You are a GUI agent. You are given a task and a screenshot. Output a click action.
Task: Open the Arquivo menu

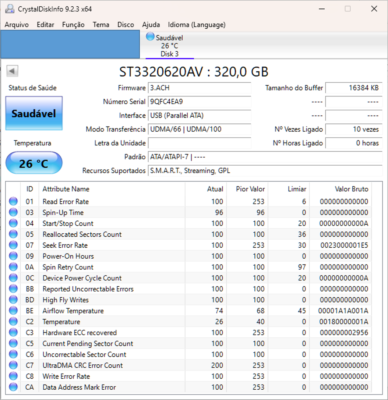17,25
